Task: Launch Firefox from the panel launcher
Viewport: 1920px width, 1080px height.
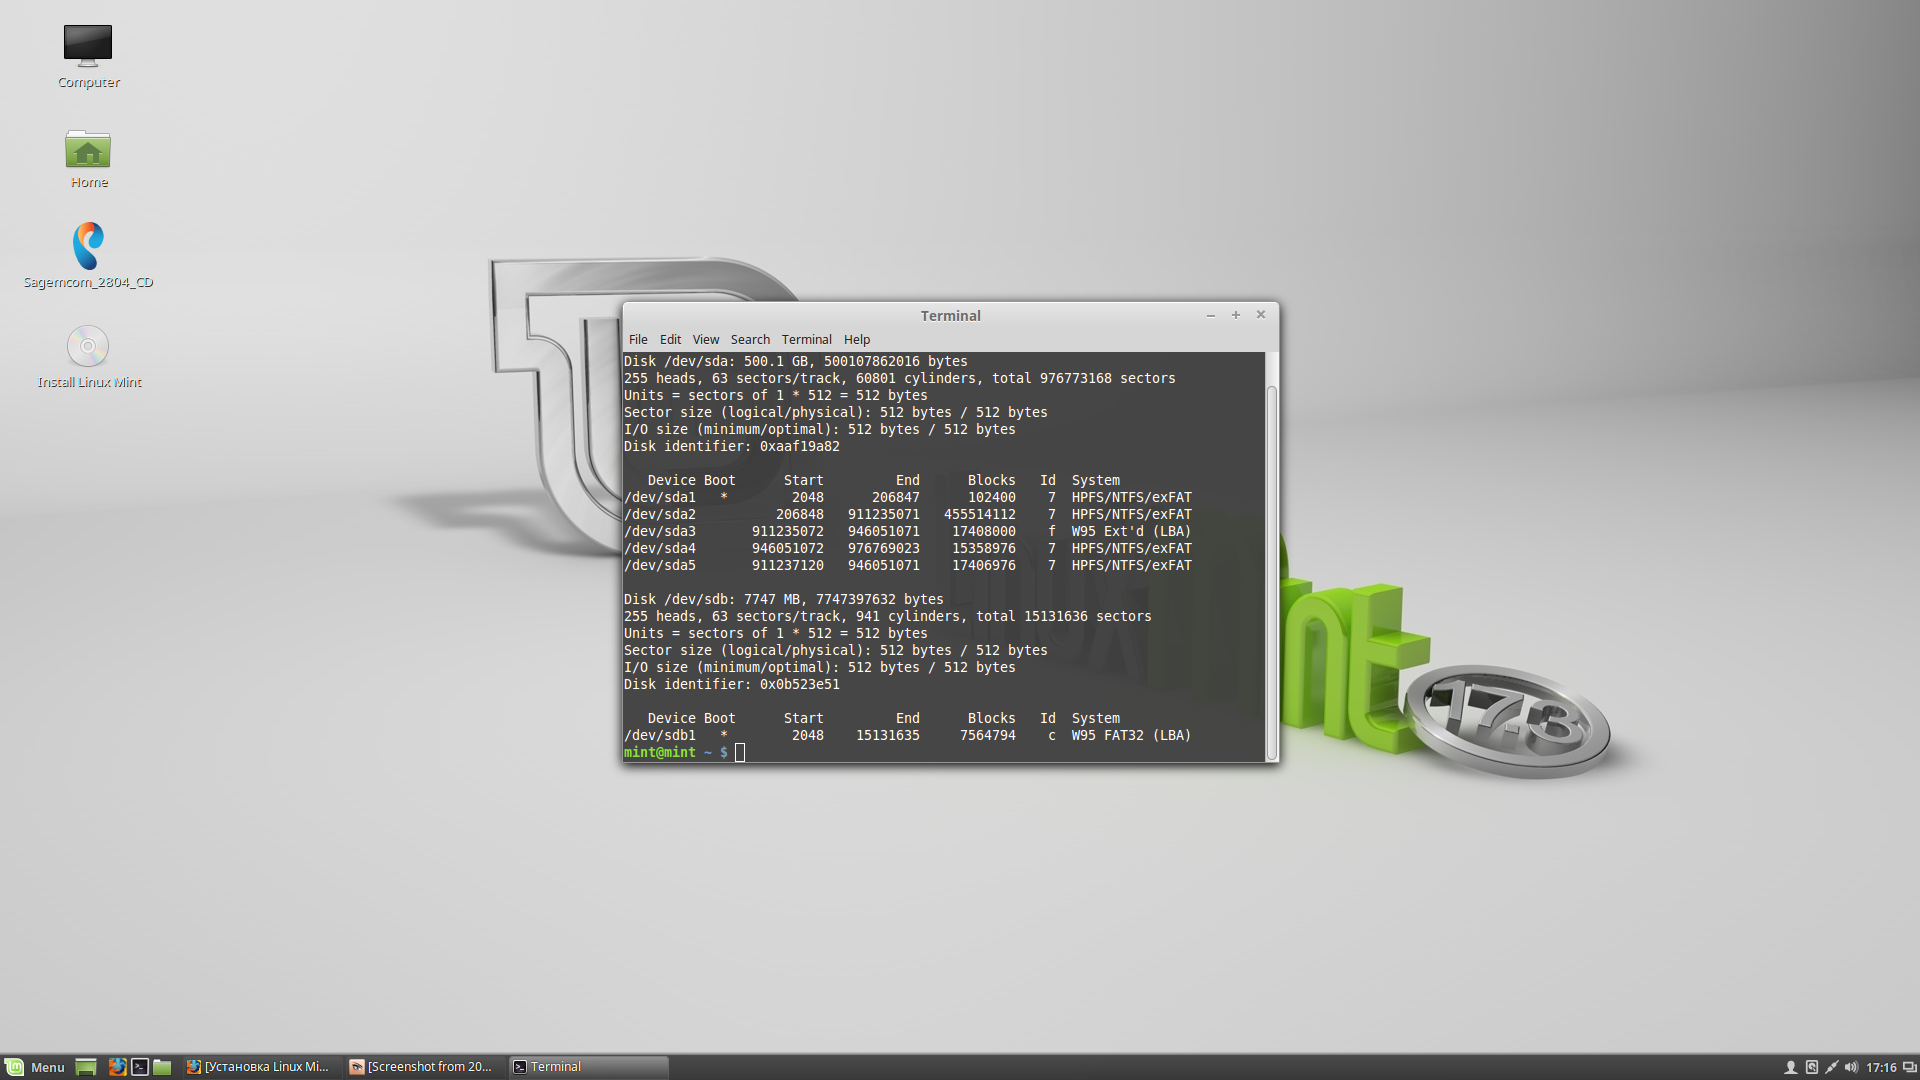Action: (x=117, y=1067)
